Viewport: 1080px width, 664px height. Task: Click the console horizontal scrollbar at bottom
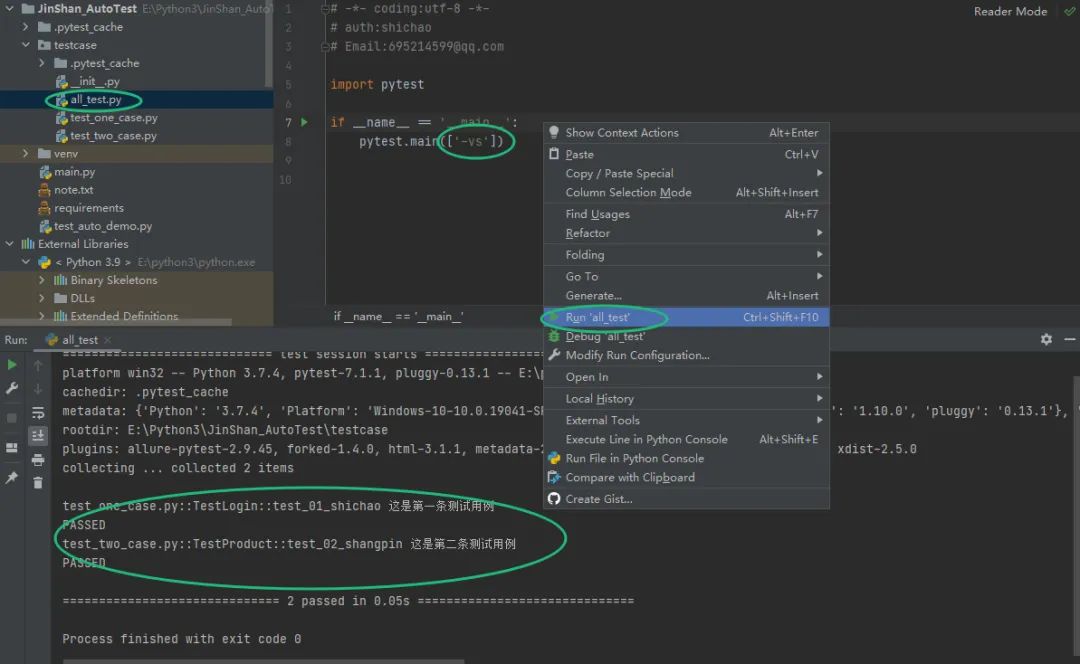264,661
